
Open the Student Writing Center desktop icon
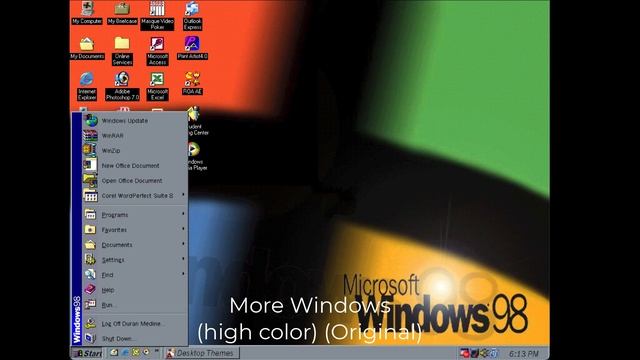point(198,121)
